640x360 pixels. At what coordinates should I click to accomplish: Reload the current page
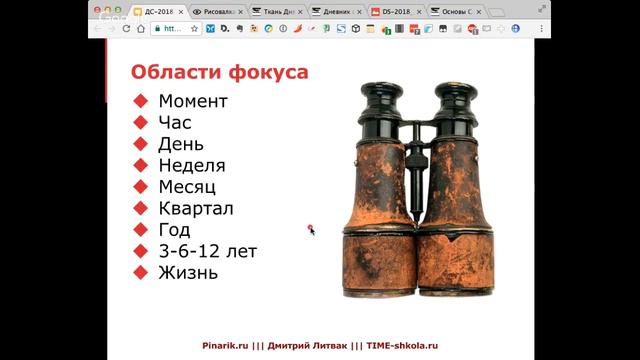pyautogui.click(x=126, y=29)
